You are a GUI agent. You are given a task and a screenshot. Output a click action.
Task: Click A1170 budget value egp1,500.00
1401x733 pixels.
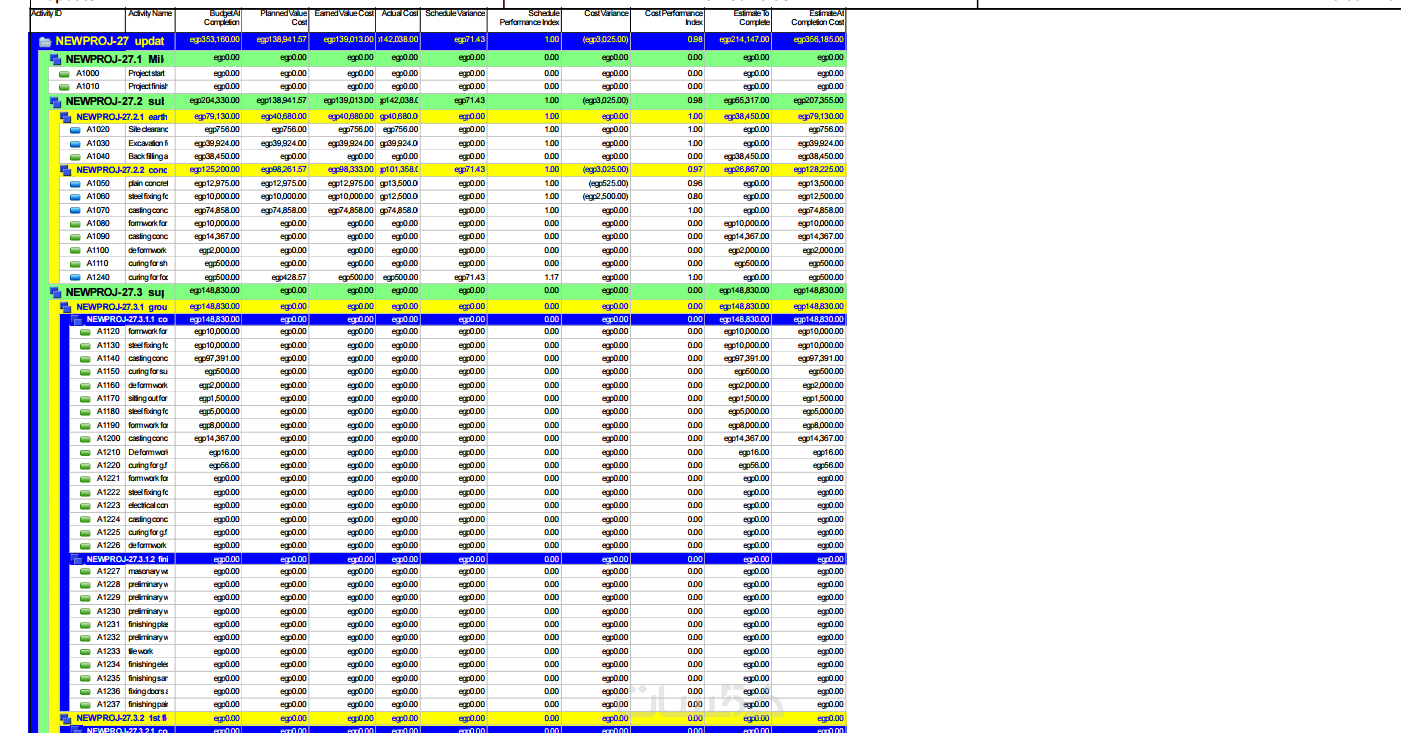[219, 399]
